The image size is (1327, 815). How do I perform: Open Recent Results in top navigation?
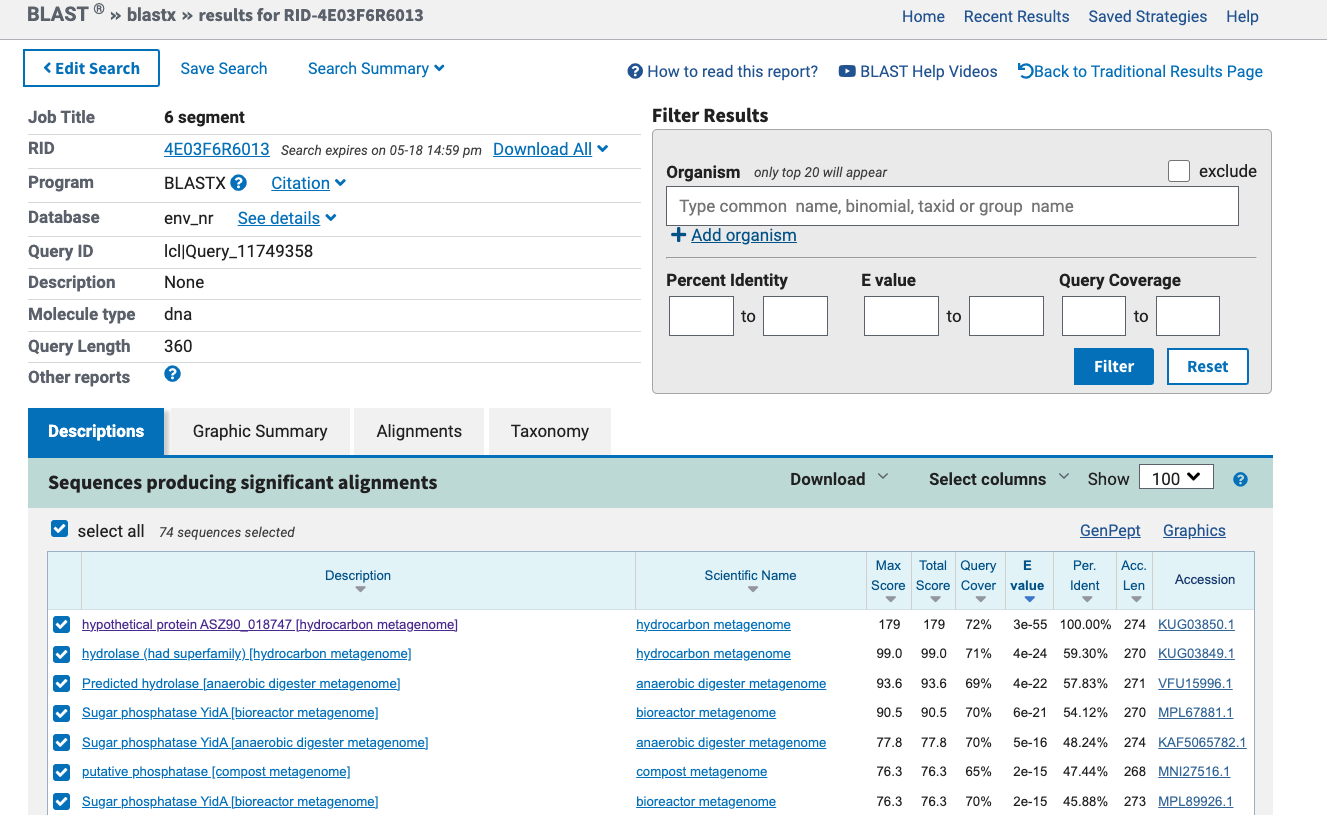[1016, 16]
